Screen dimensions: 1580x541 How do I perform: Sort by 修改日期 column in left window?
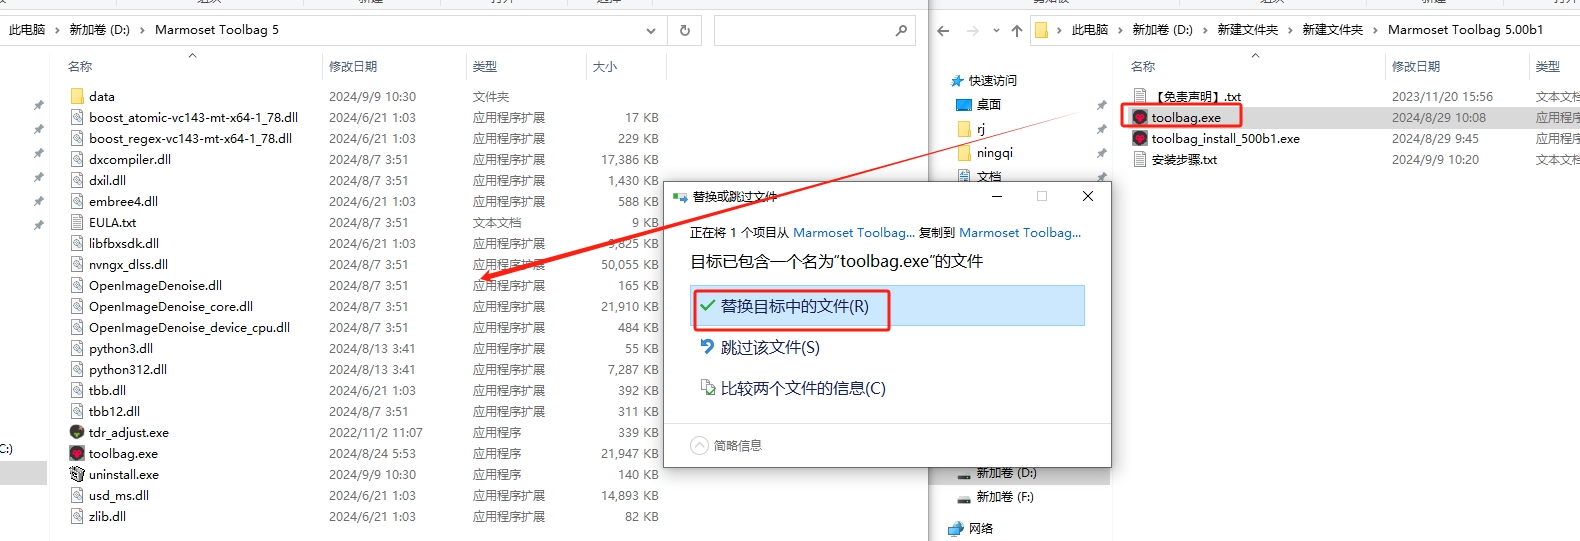(353, 66)
